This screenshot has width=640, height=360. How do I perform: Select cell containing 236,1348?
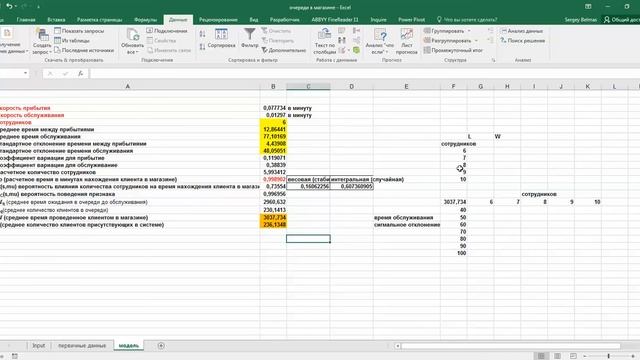point(273,225)
